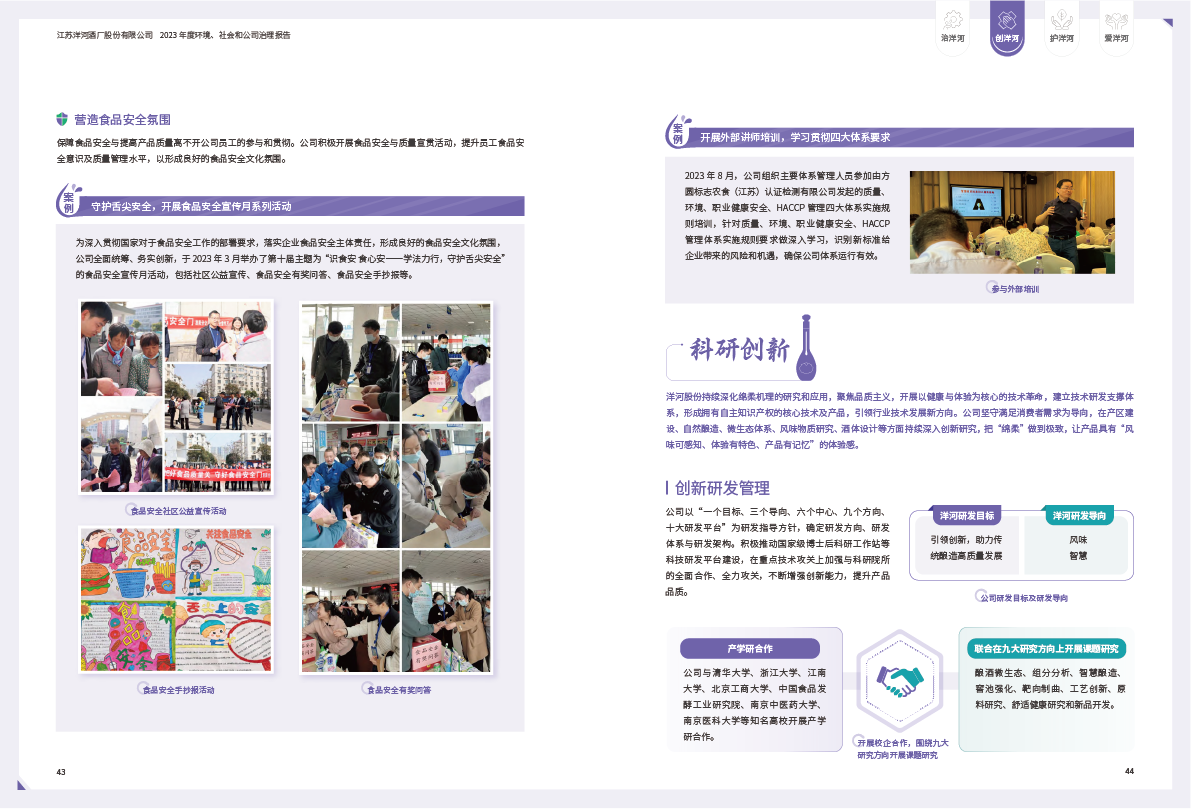Select the 护洋河 tab label

point(1061,39)
